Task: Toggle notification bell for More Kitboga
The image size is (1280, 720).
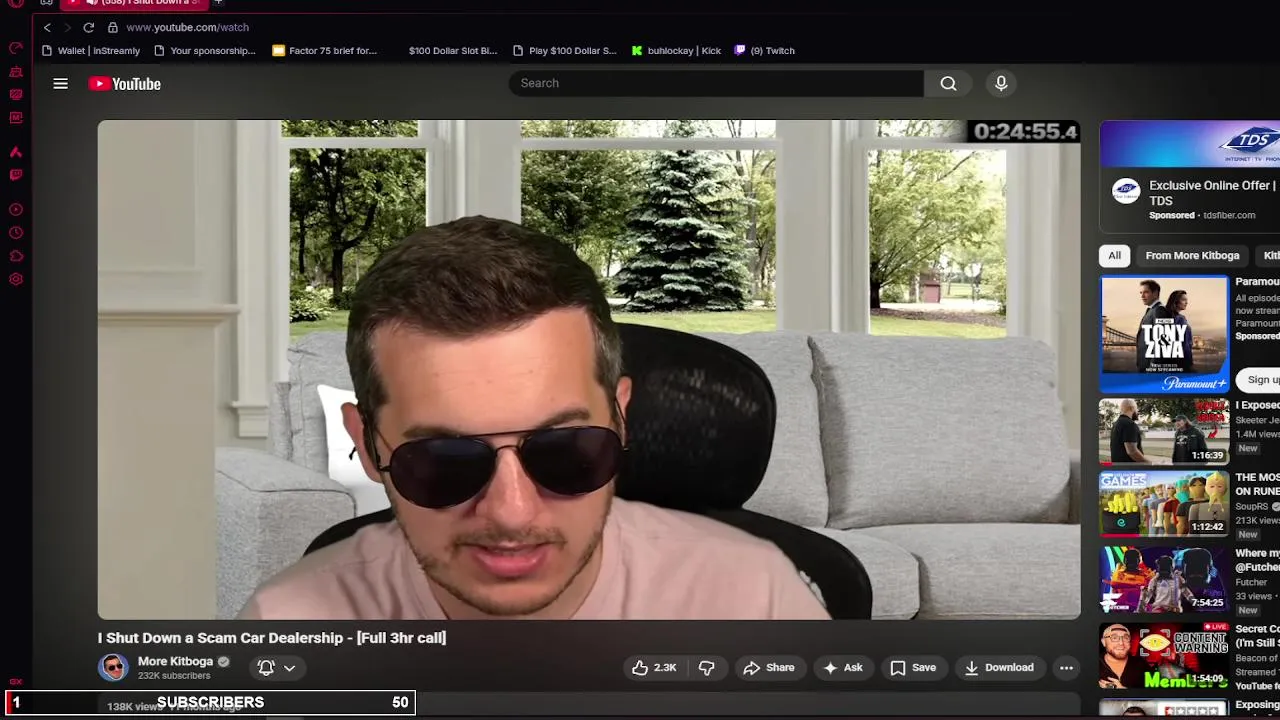Action: tap(266, 668)
